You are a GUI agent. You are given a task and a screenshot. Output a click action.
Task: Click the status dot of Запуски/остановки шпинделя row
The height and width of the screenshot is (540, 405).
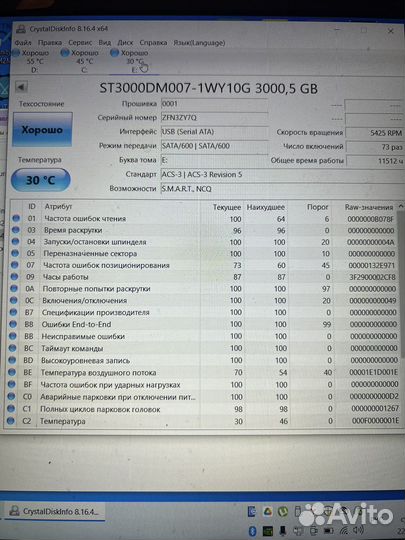pyautogui.click(x=15, y=242)
